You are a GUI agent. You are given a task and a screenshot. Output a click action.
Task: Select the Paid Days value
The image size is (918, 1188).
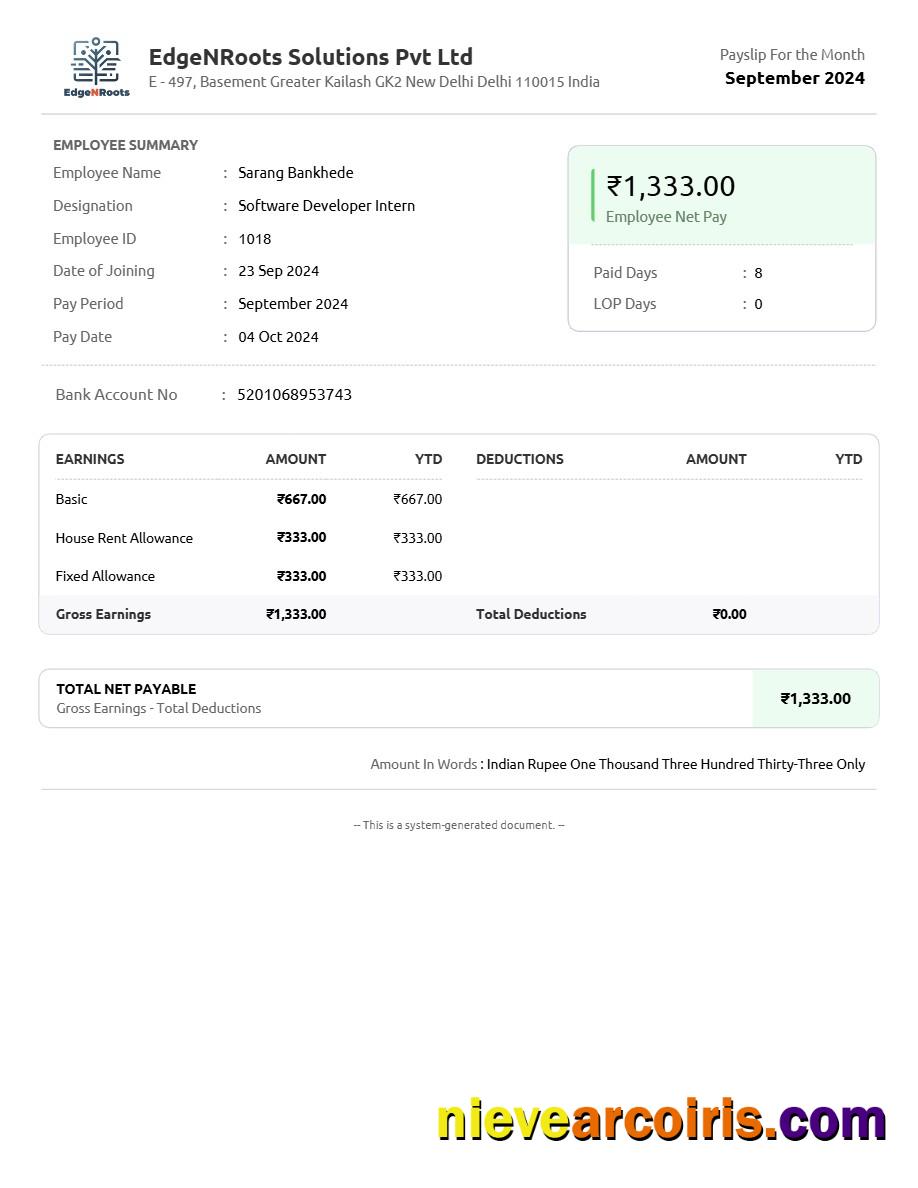click(758, 273)
